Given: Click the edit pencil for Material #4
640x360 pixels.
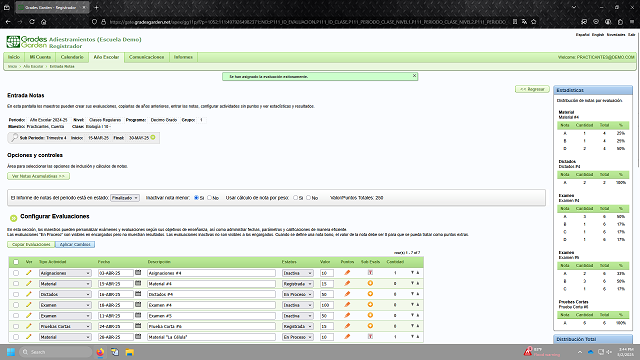Looking at the screenshot, I should 29,283.
